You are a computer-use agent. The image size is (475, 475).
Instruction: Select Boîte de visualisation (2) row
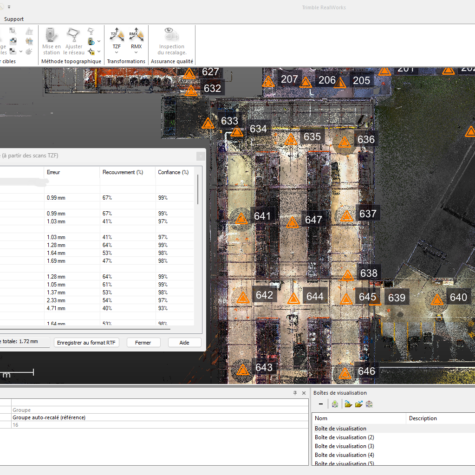[393, 437]
